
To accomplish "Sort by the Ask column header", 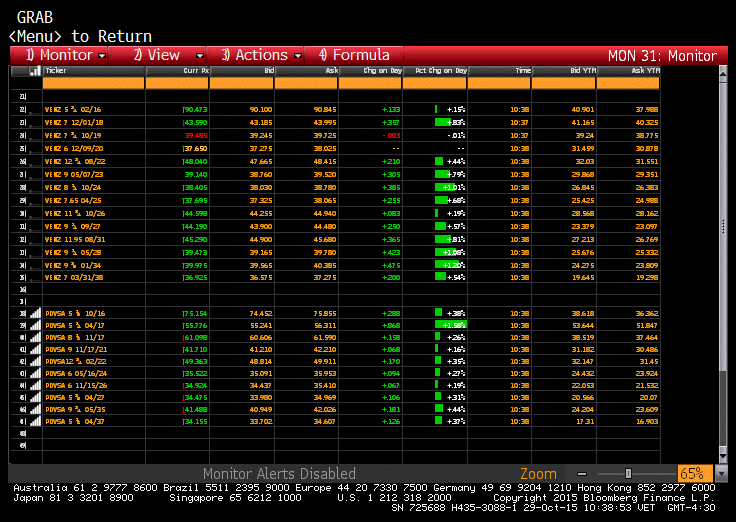I will [x=306, y=71].
